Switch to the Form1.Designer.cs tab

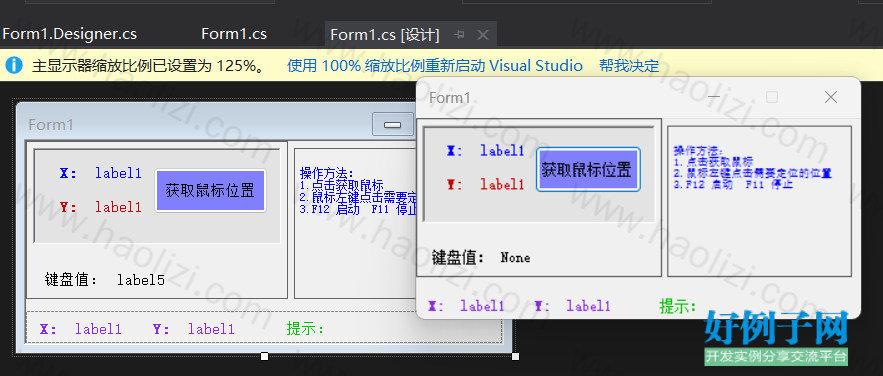[69, 34]
